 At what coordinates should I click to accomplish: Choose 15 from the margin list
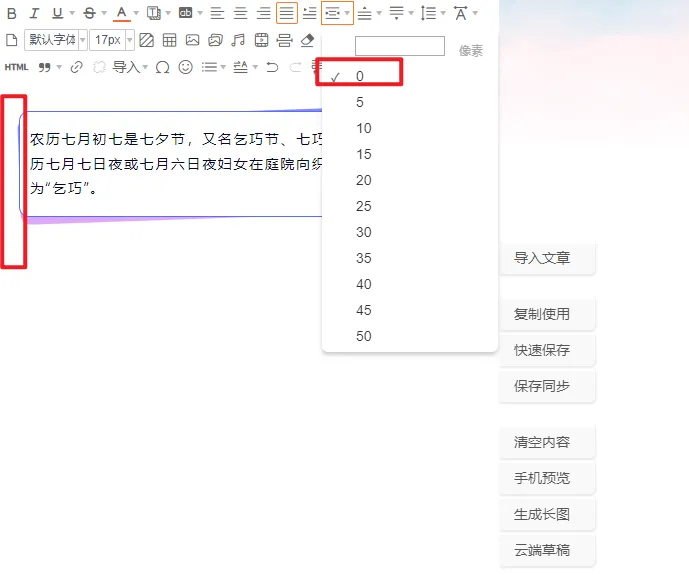[410, 154]
